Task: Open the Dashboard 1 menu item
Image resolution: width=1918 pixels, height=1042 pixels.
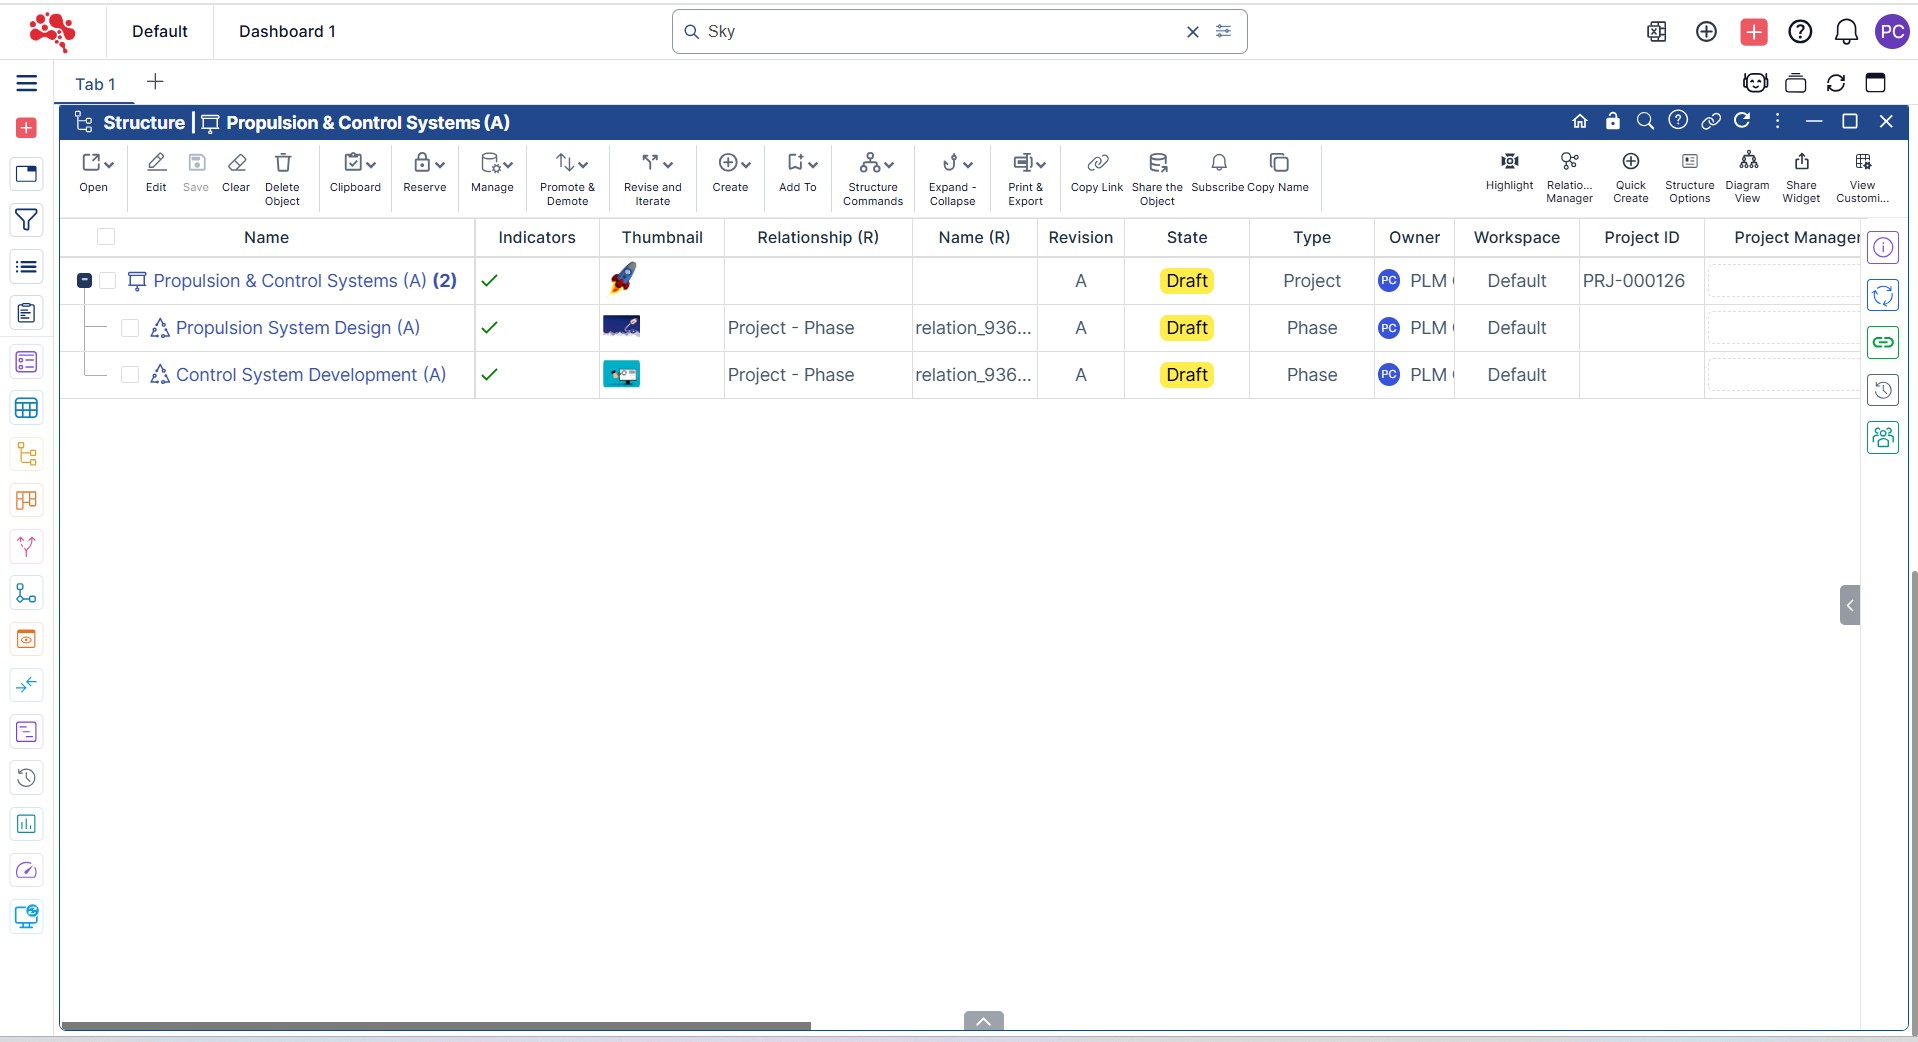Action: [287, 32]
